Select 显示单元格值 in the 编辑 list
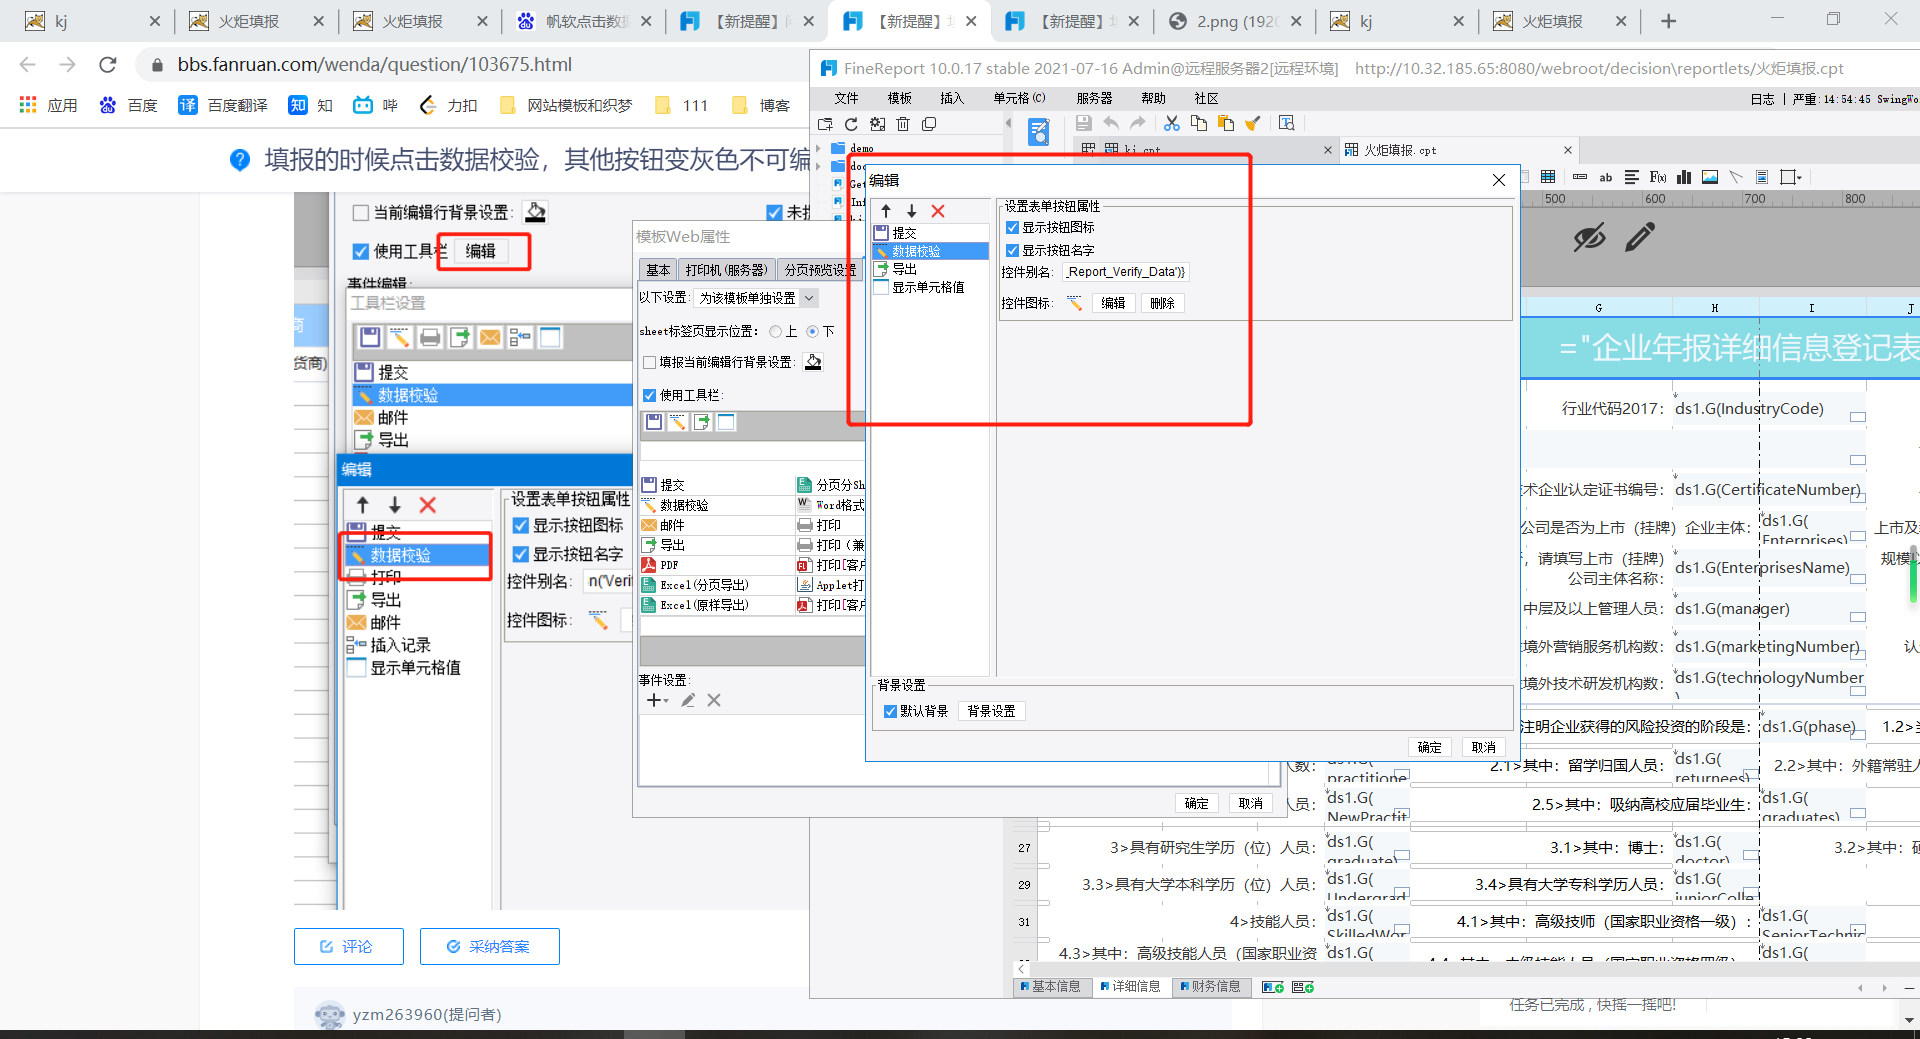The height and width of the screenshot is (1039, 1920). (930, 287)
